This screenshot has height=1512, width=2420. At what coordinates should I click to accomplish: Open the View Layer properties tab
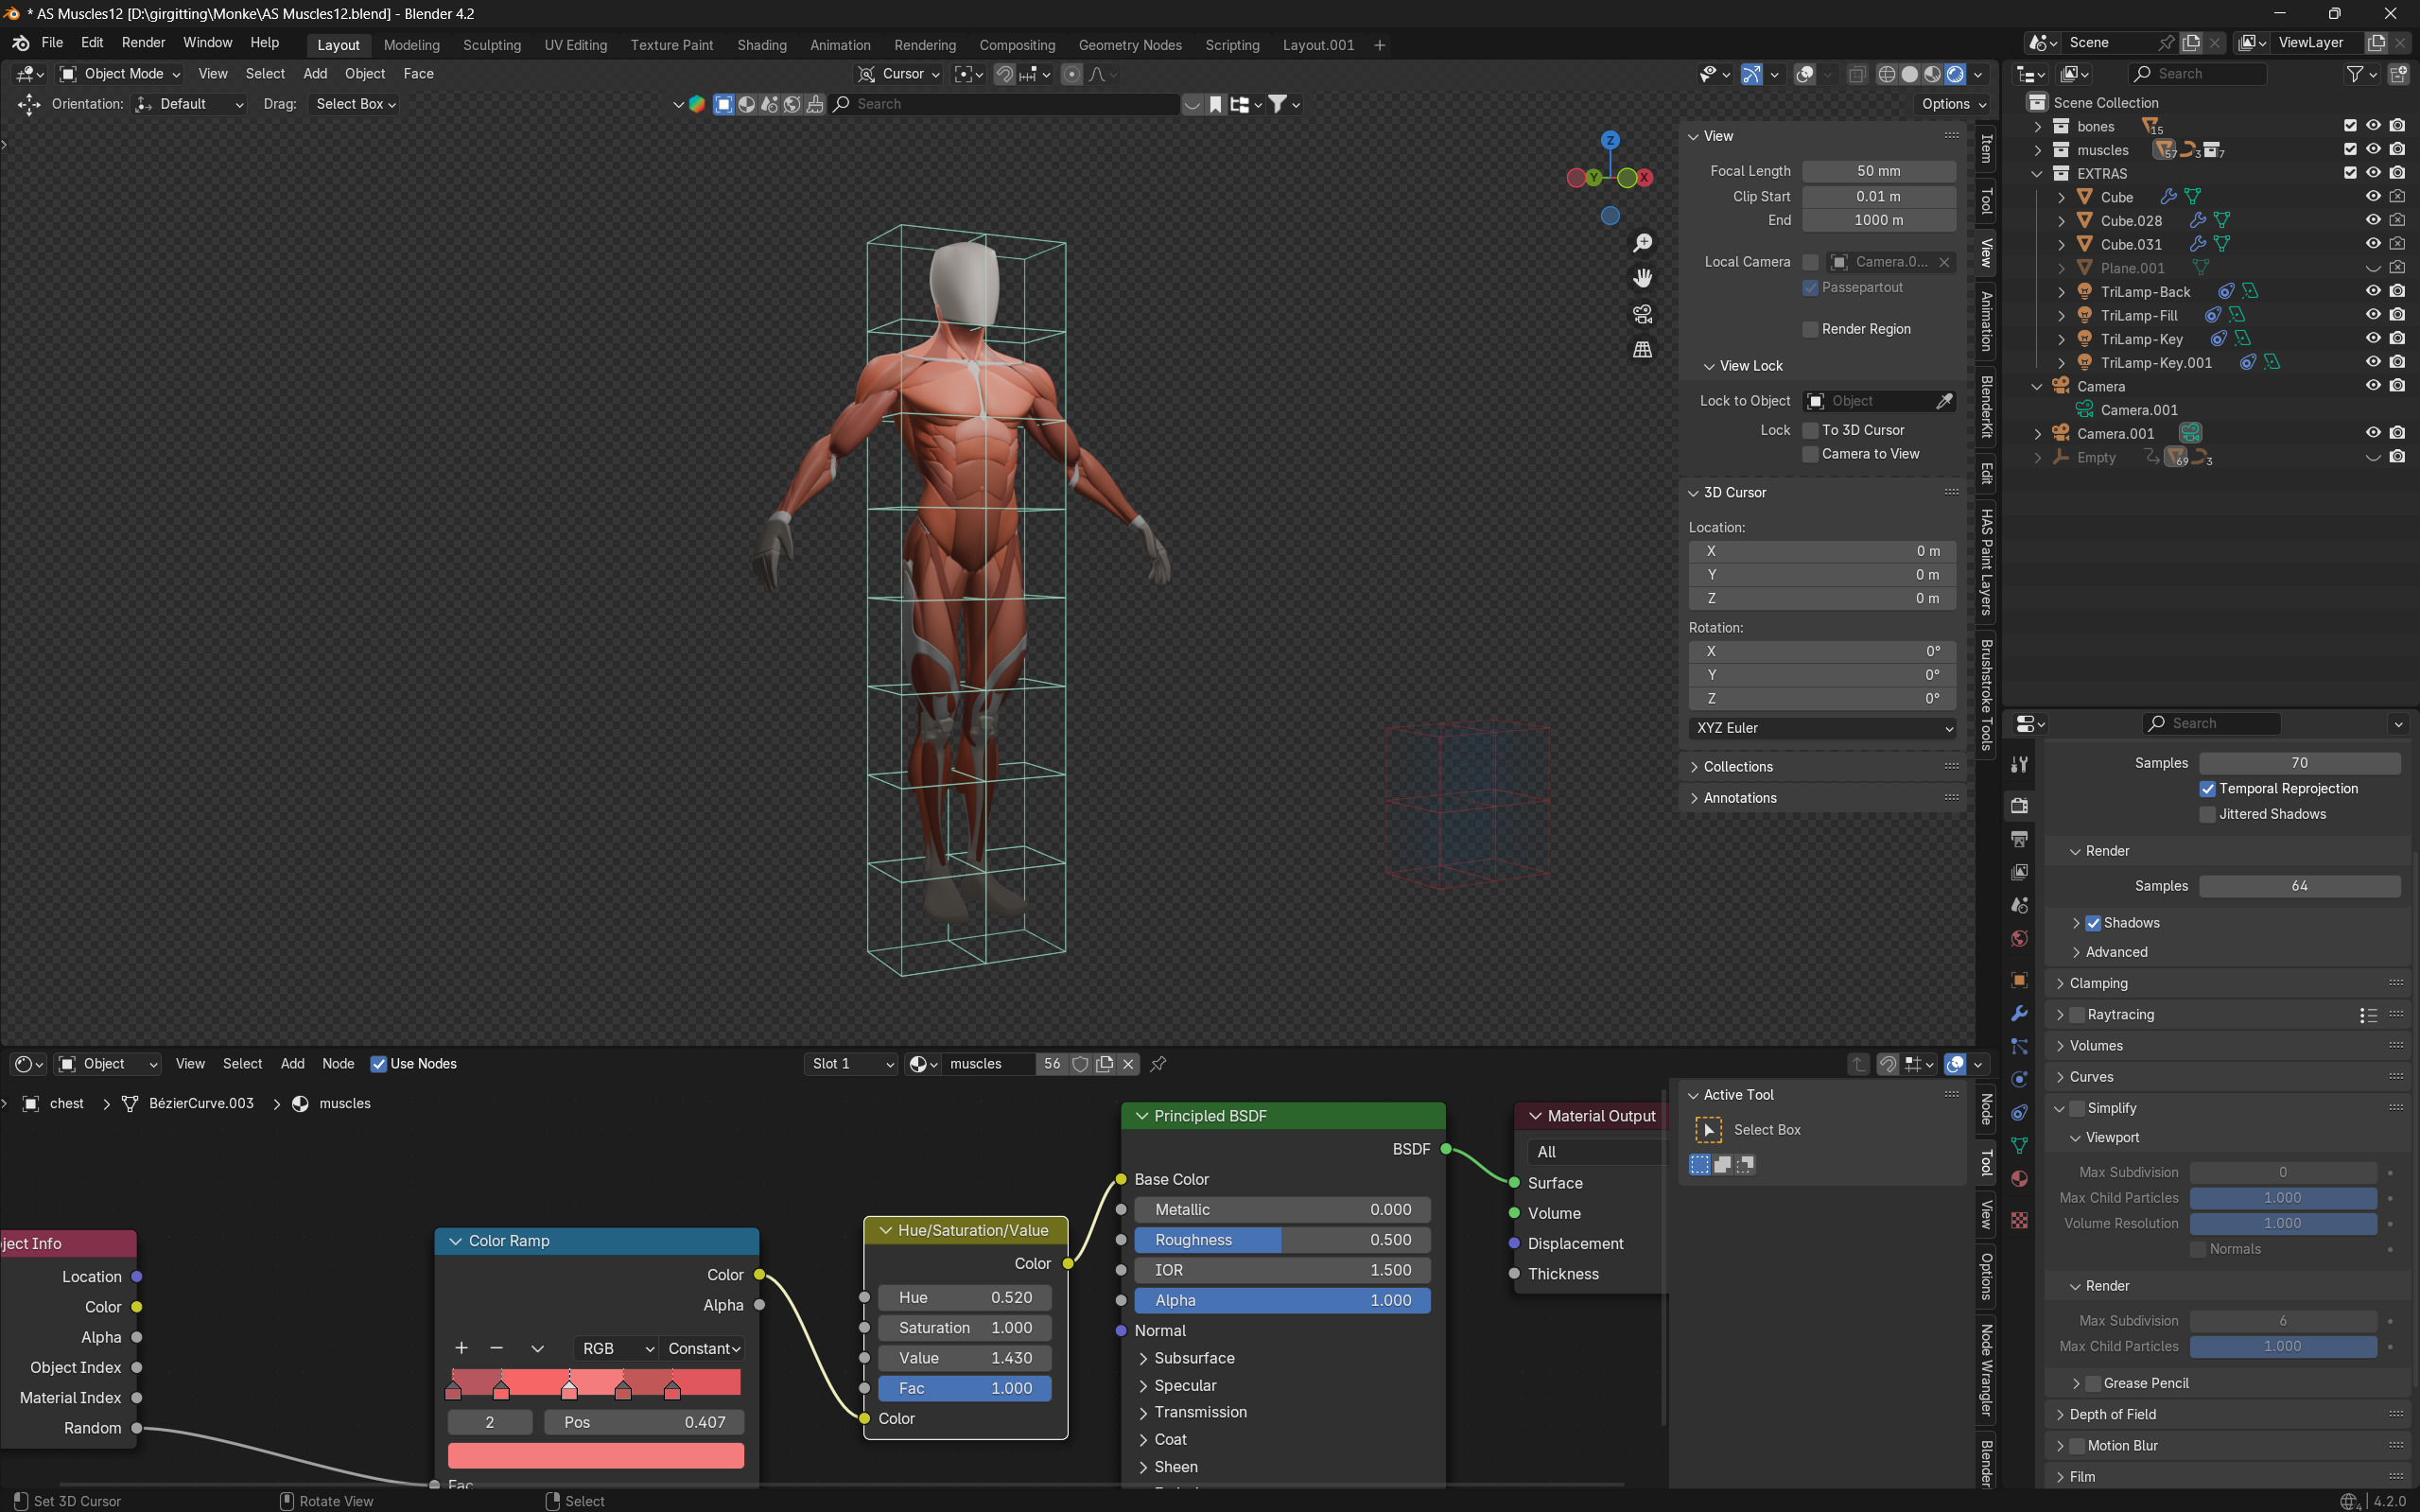(2019, 872)
